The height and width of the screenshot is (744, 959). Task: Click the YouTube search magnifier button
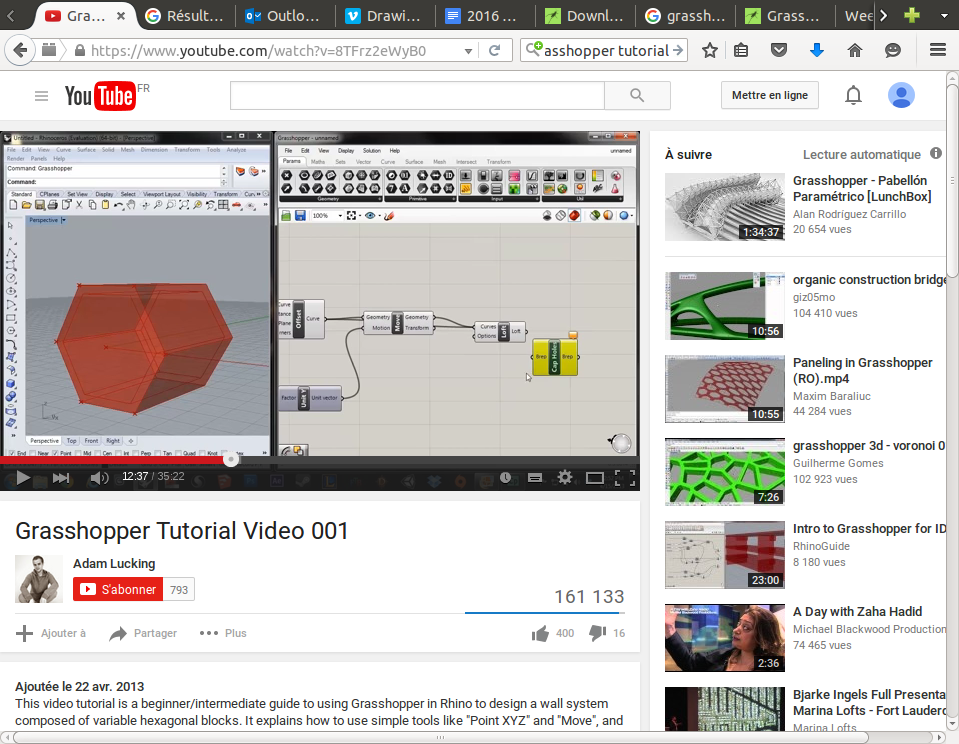pos(637,95)
